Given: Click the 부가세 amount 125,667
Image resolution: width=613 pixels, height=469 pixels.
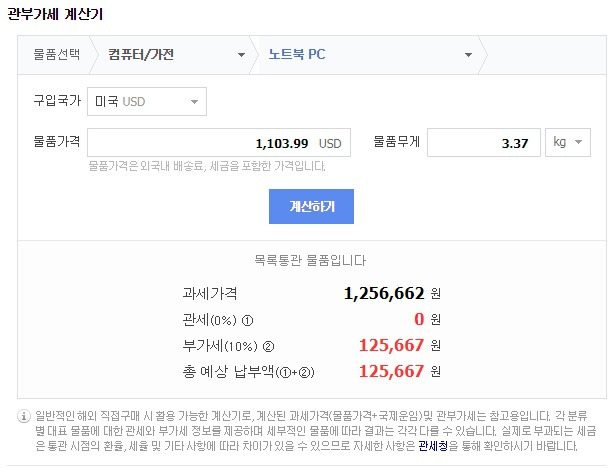Looking at the screenshot, I should click(x=391, y=345).
